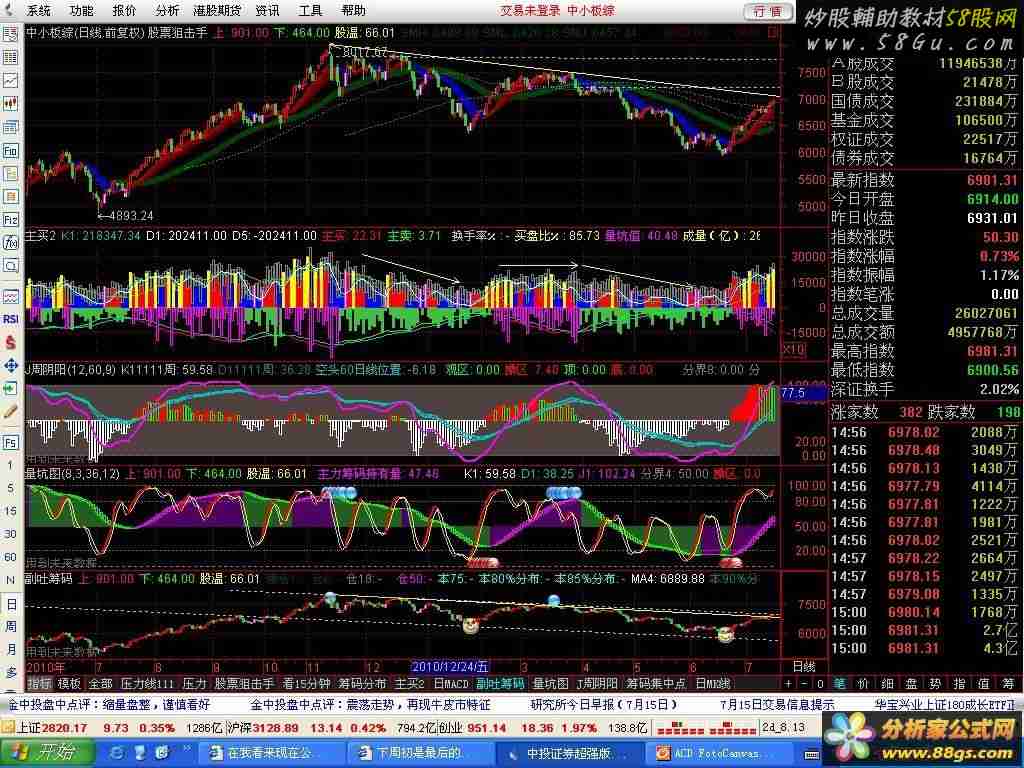Select the 筹码集中点 tab
1024x768 pixels.
tap(656, 684)
